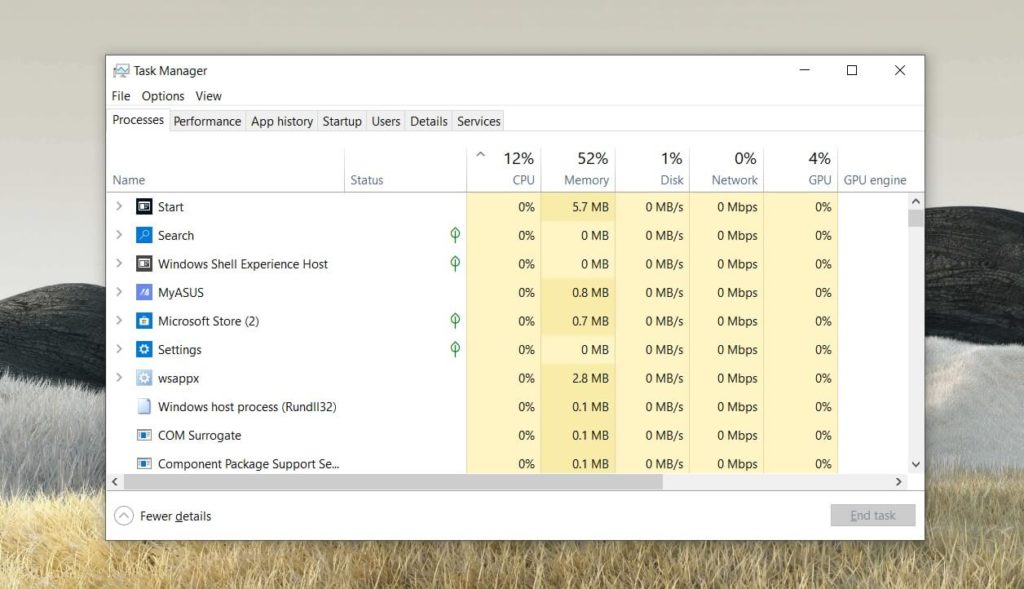Image resolution: width=1024 pixels, height=589 pixels.
Task: Collapse the Fewer details panel
Action: 124,515
